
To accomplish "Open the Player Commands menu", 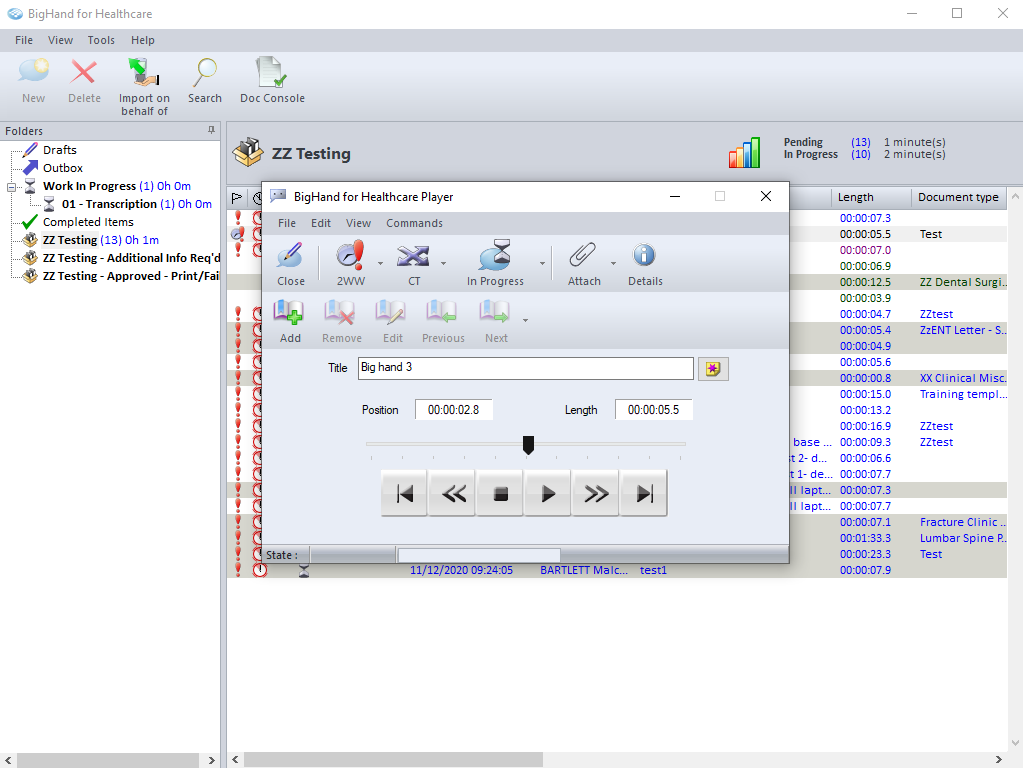I will (414, 223).
